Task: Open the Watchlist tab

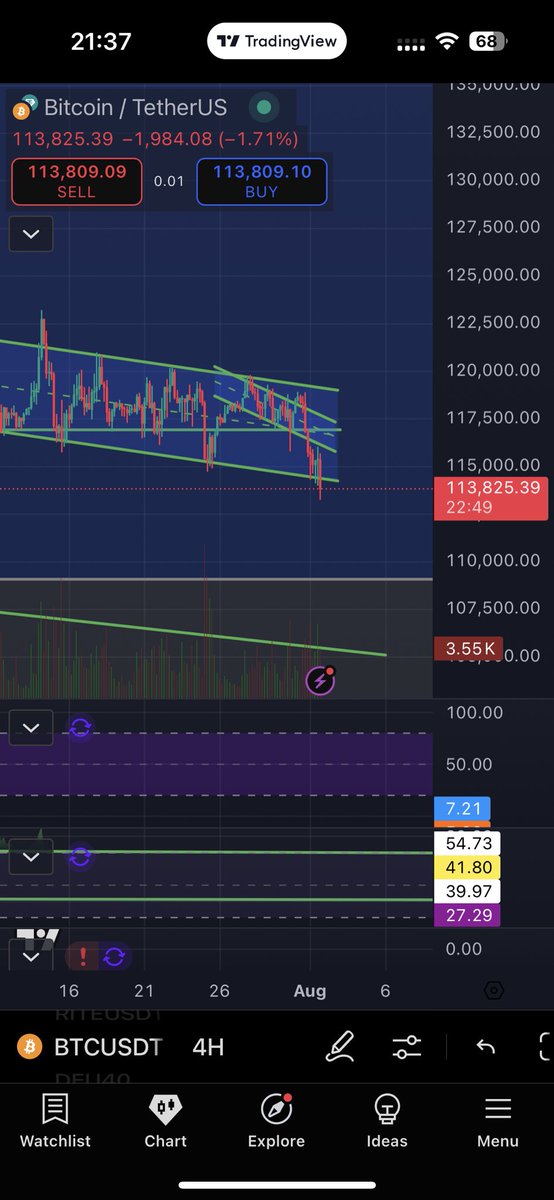Action: (x=55, y=1122)
